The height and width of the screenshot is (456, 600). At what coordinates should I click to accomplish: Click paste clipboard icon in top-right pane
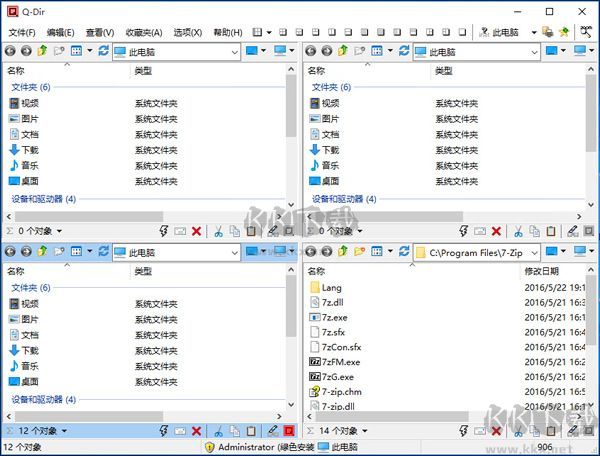[x=551, y=231]
